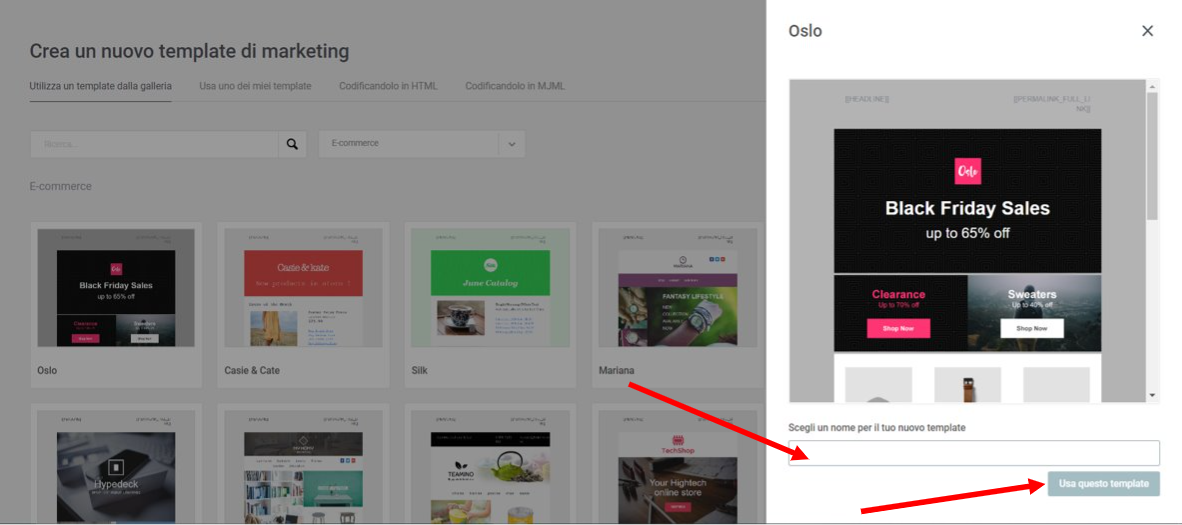Close the Oslo preview panel

pos(1147,31)
